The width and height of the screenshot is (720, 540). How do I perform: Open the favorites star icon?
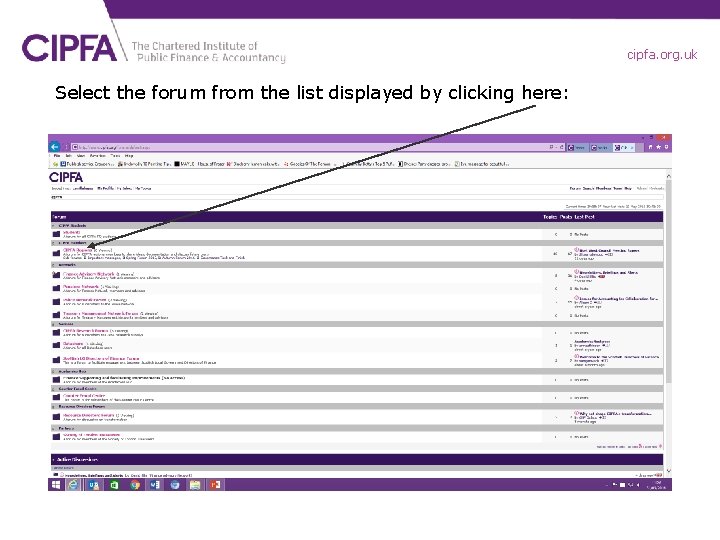click(658, 147)
